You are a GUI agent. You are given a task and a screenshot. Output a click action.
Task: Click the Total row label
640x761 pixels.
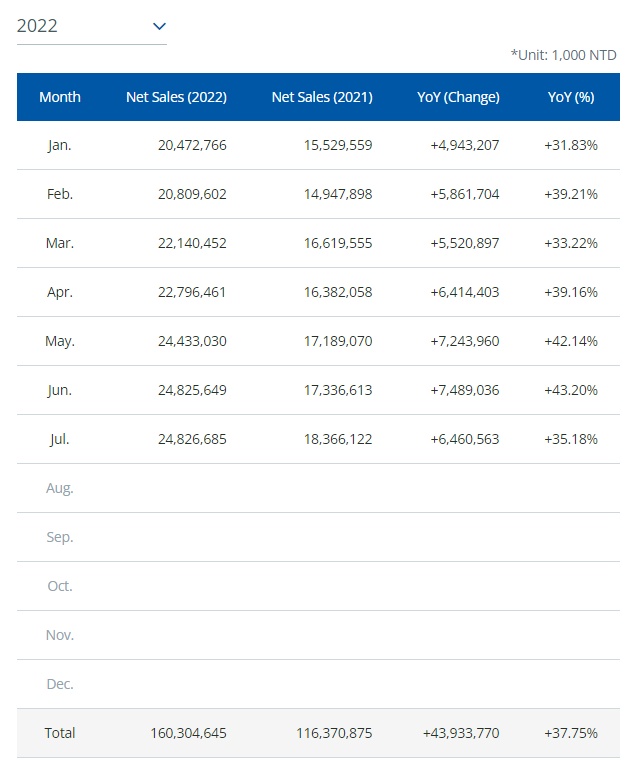60,733
